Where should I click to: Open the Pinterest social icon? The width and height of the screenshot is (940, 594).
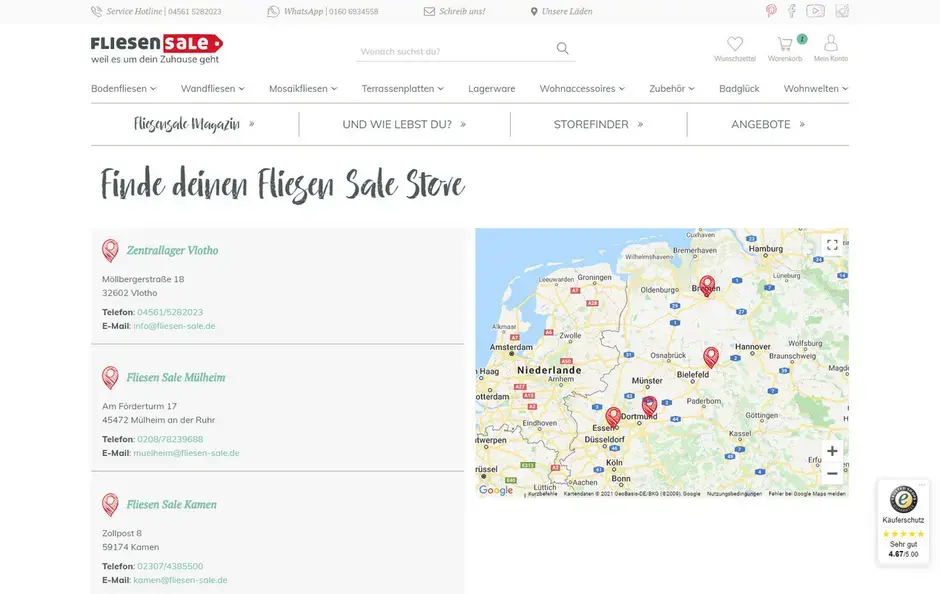[769, 9]
